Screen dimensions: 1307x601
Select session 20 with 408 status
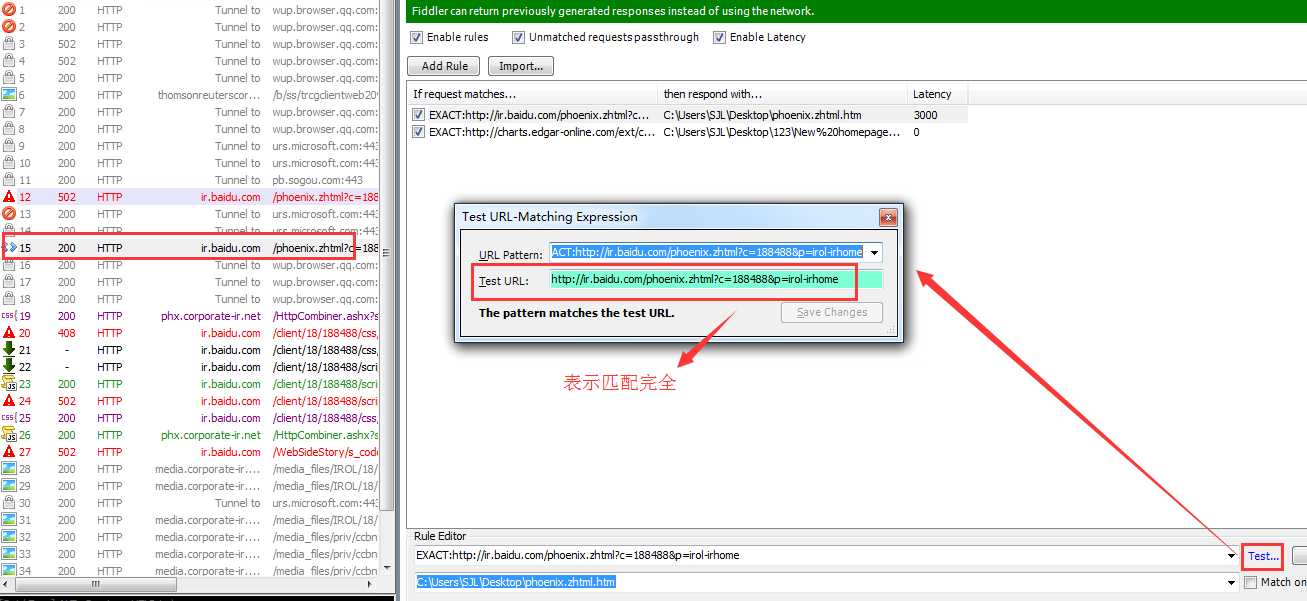190,333
